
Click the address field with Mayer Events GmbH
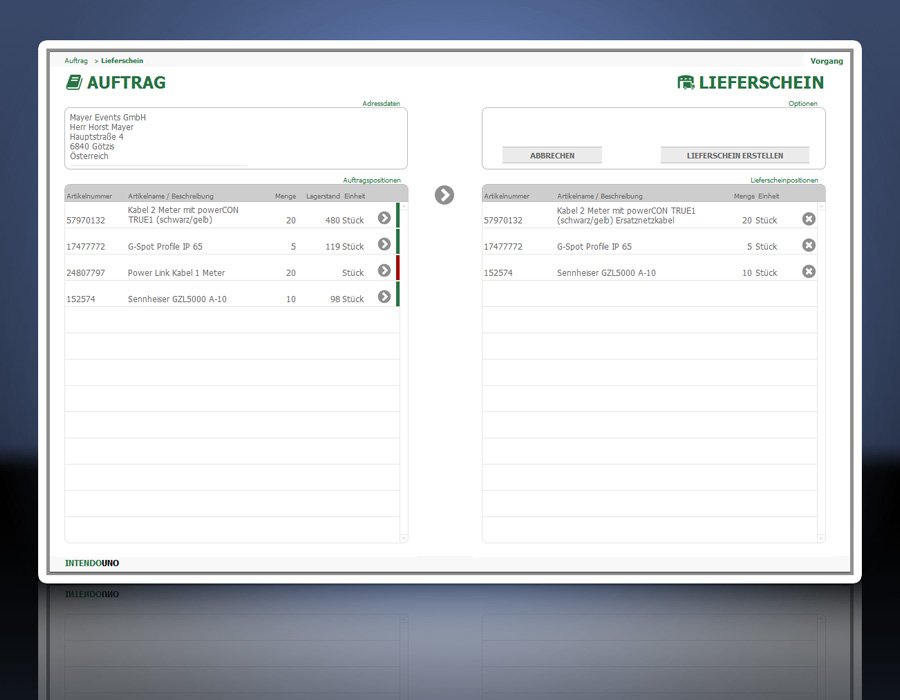point(236,138)
